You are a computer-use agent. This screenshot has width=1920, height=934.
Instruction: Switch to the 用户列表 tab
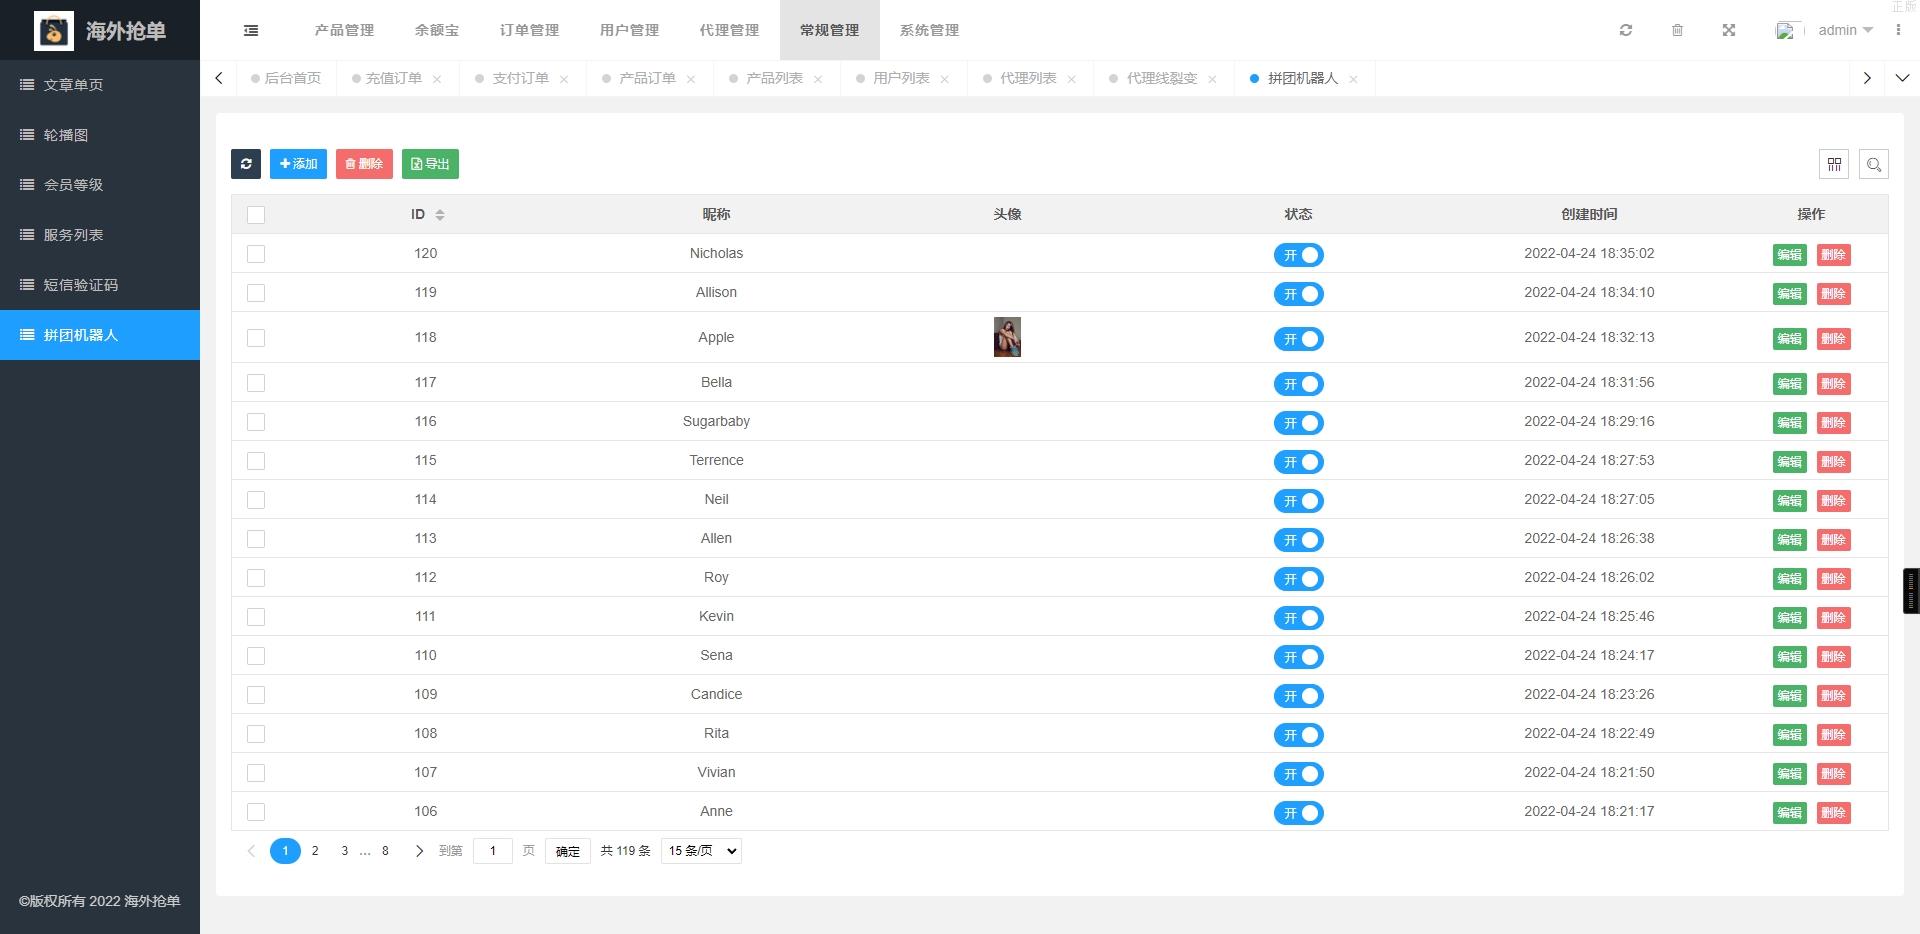(x=901, y=78)
